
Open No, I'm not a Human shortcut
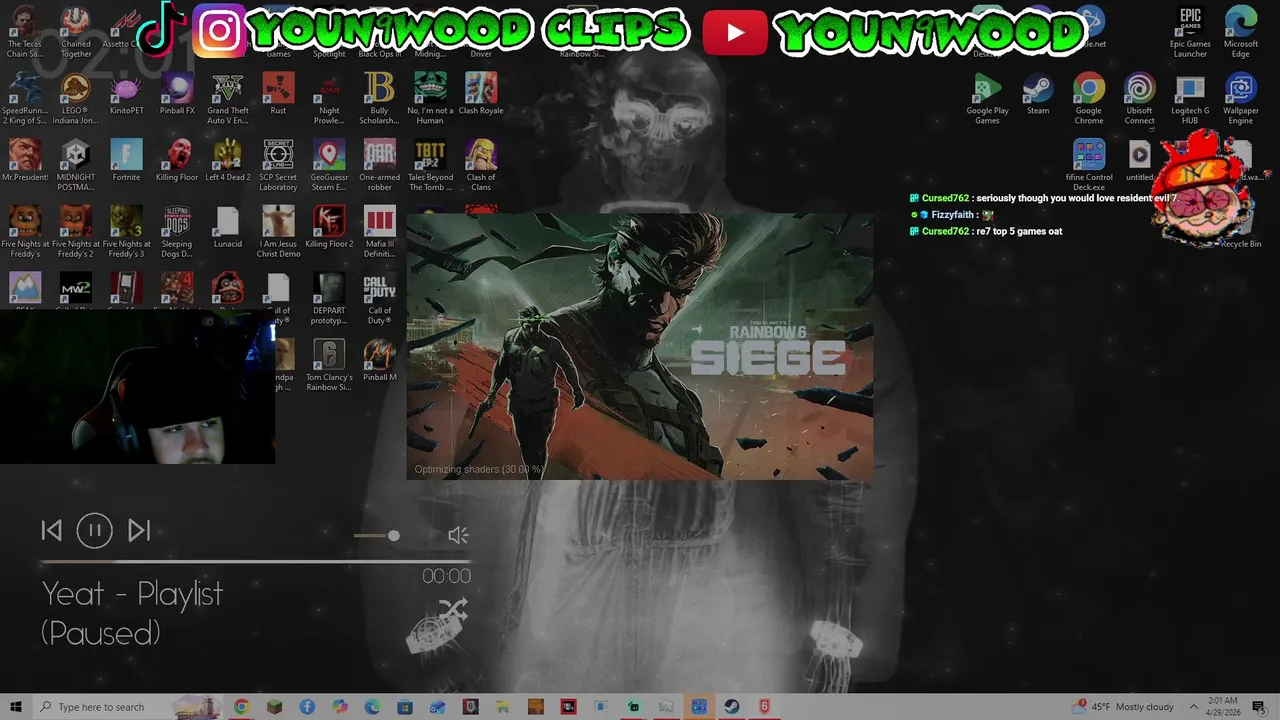[x=430, y=99]
